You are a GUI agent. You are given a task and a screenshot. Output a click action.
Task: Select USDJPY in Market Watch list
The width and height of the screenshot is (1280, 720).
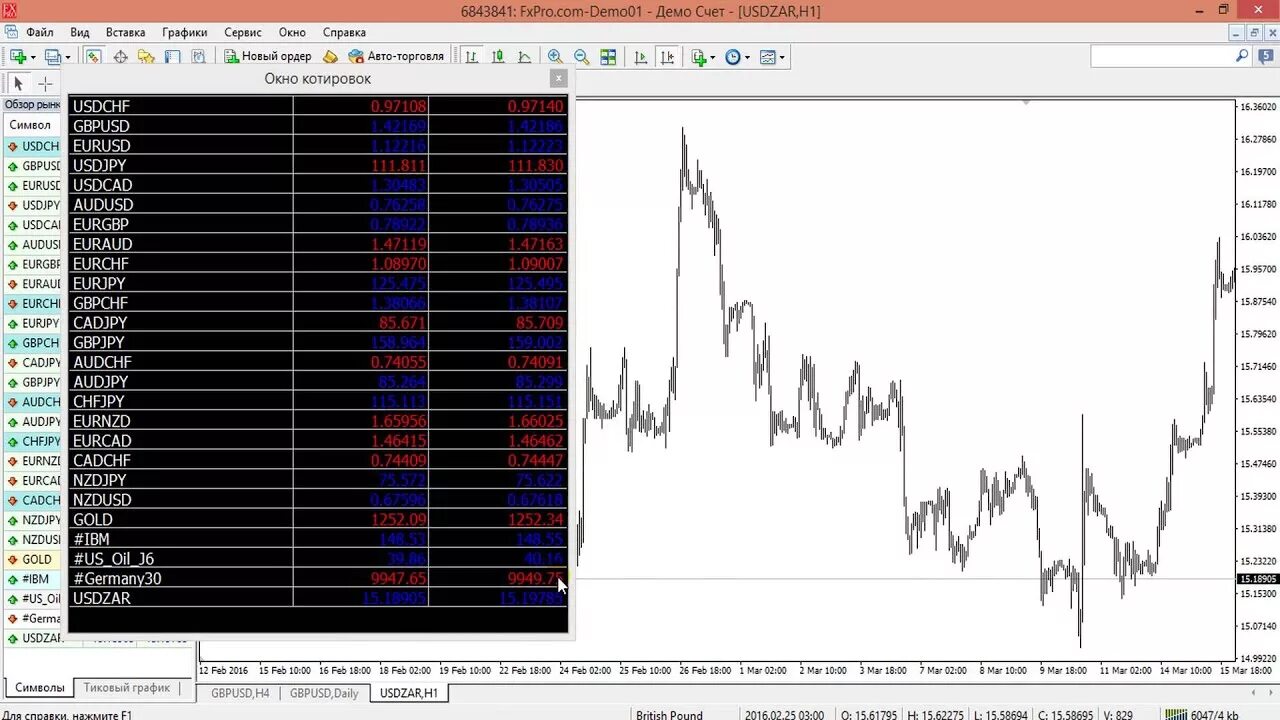34,205
